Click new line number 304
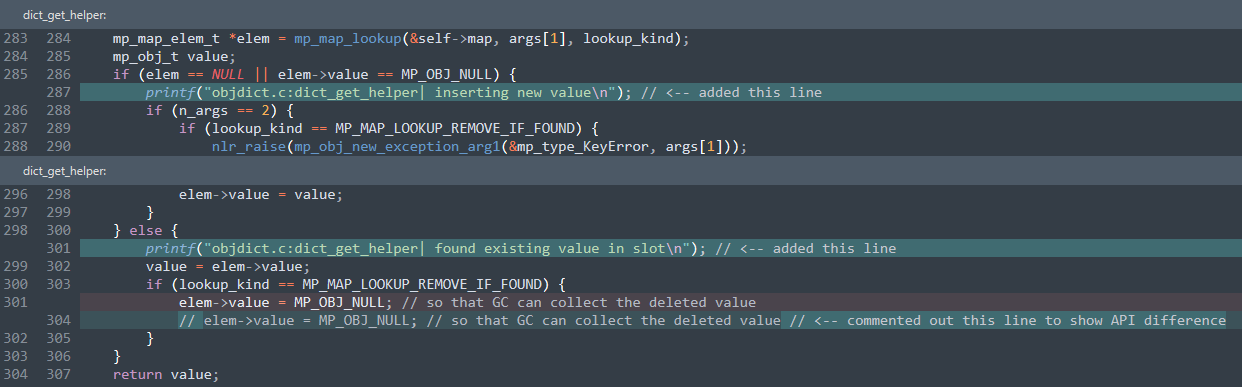The height and width of the screenshot is (387, 1242). [x=60, y=321]
